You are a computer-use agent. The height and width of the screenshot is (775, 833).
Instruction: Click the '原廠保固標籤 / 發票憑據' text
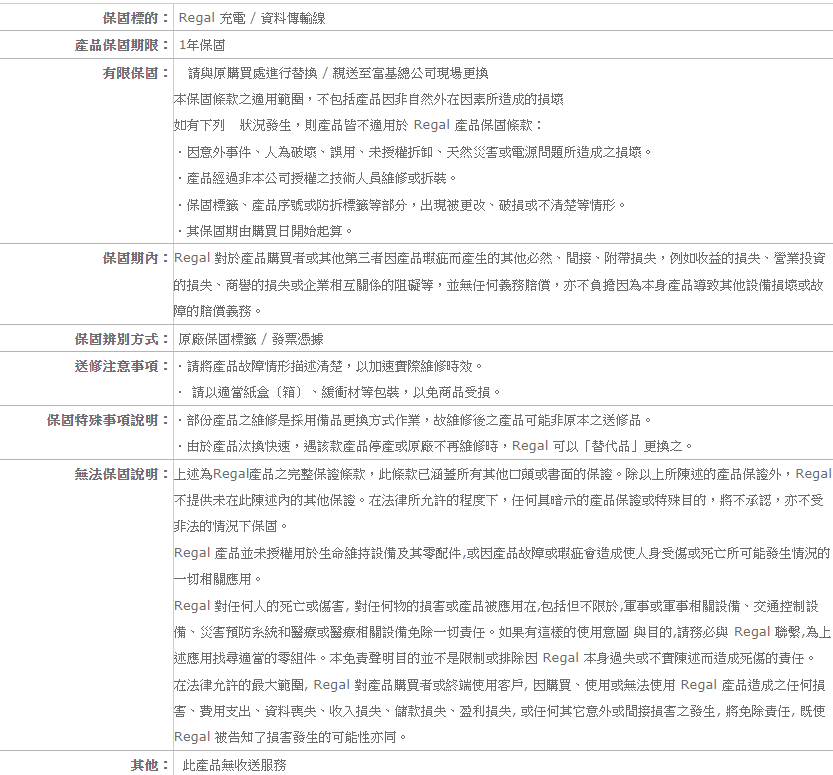[x=250, y=339]
